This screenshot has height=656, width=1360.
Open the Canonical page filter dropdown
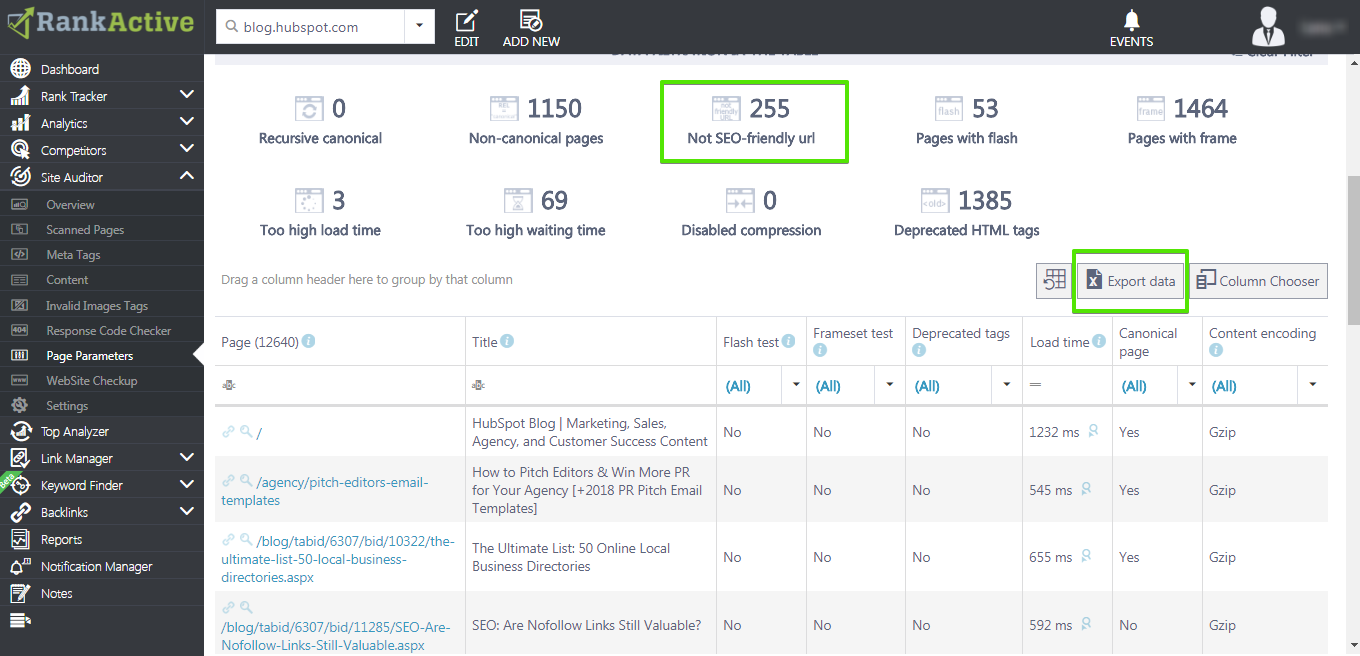click(1191, 385)
